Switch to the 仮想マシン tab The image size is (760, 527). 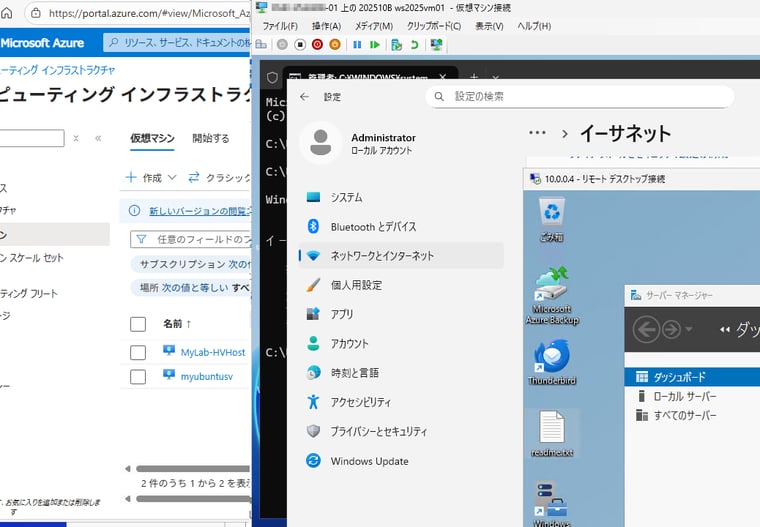pos(152,138)
